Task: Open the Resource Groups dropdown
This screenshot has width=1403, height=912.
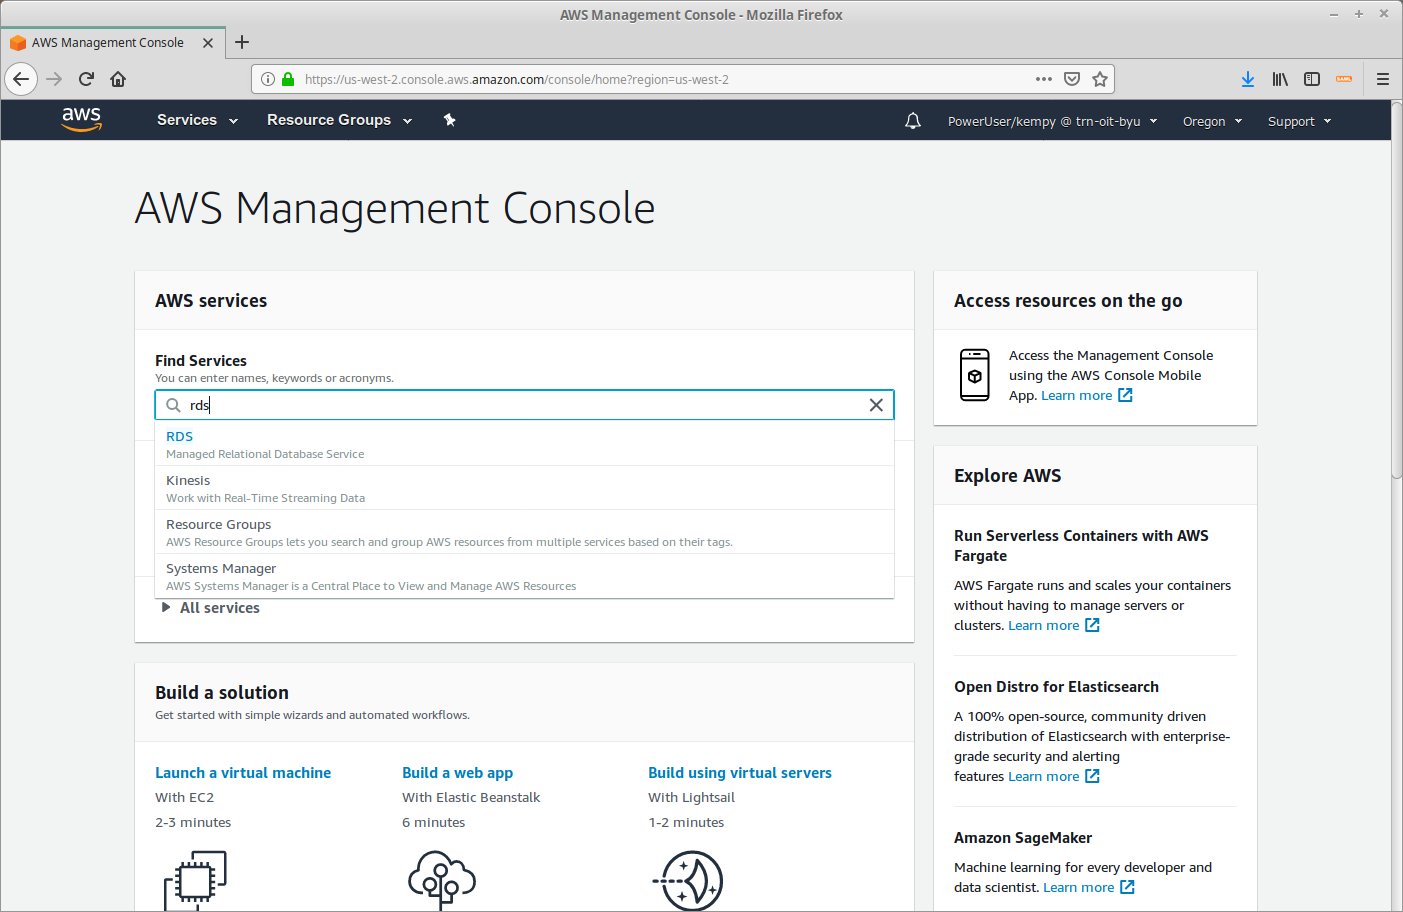Action: pos(339,120)
